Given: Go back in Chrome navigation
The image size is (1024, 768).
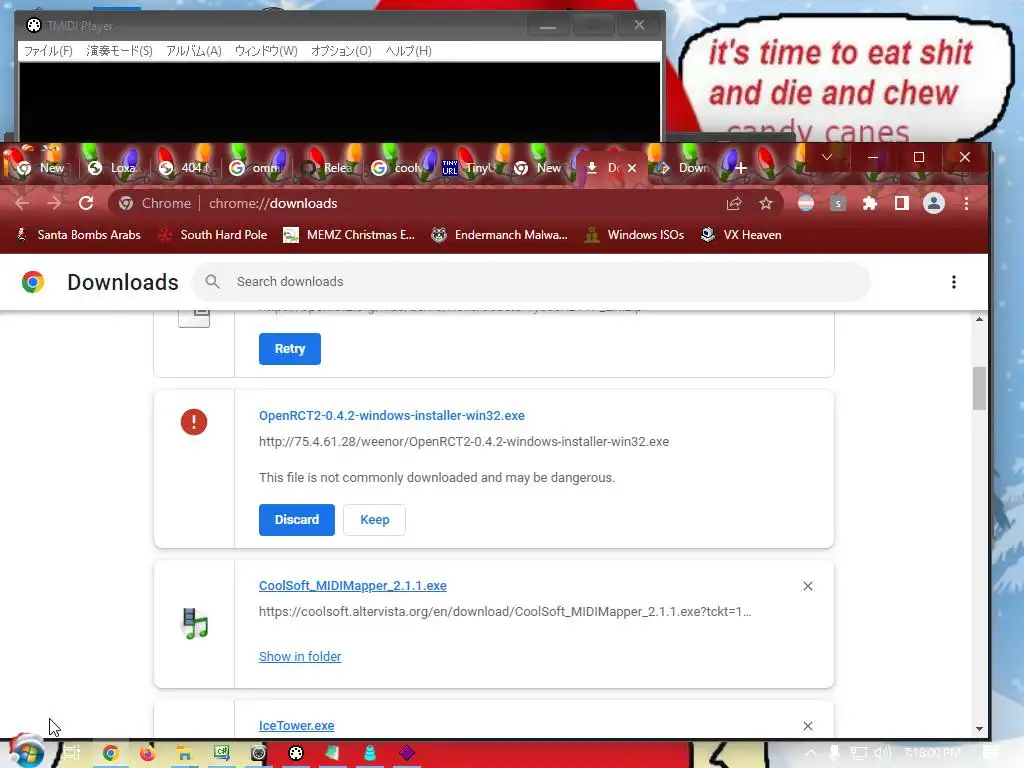Looking at the screenshot, I should pos(22,203).
